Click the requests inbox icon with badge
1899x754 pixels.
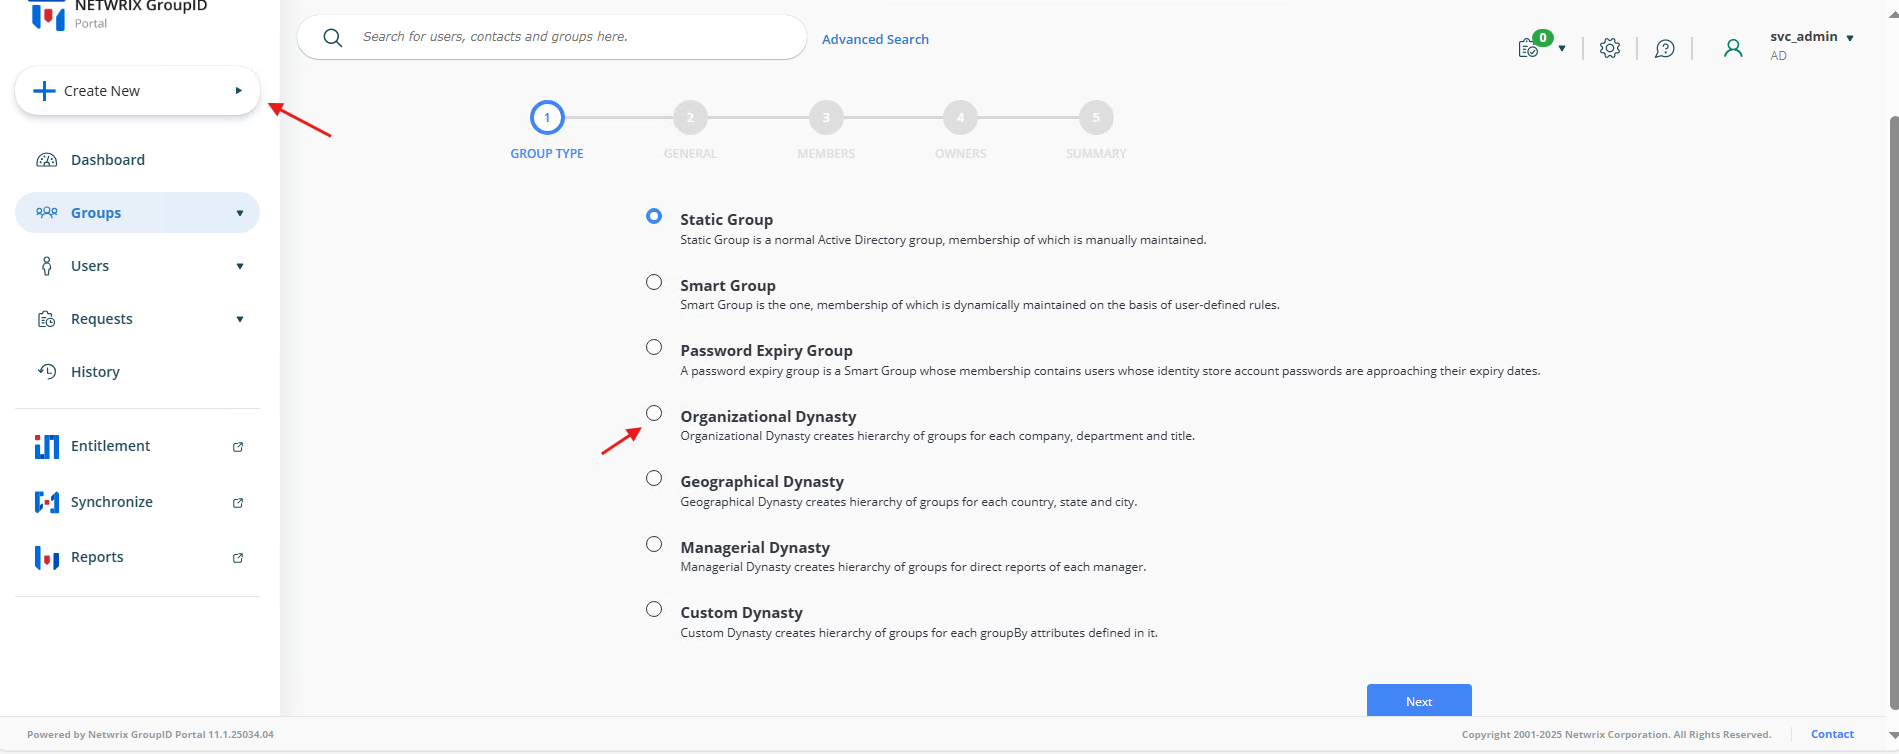(x=1529, y=47)
